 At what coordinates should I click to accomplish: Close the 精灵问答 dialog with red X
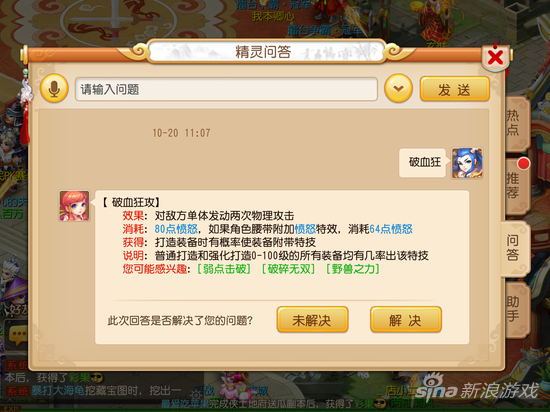496,57
